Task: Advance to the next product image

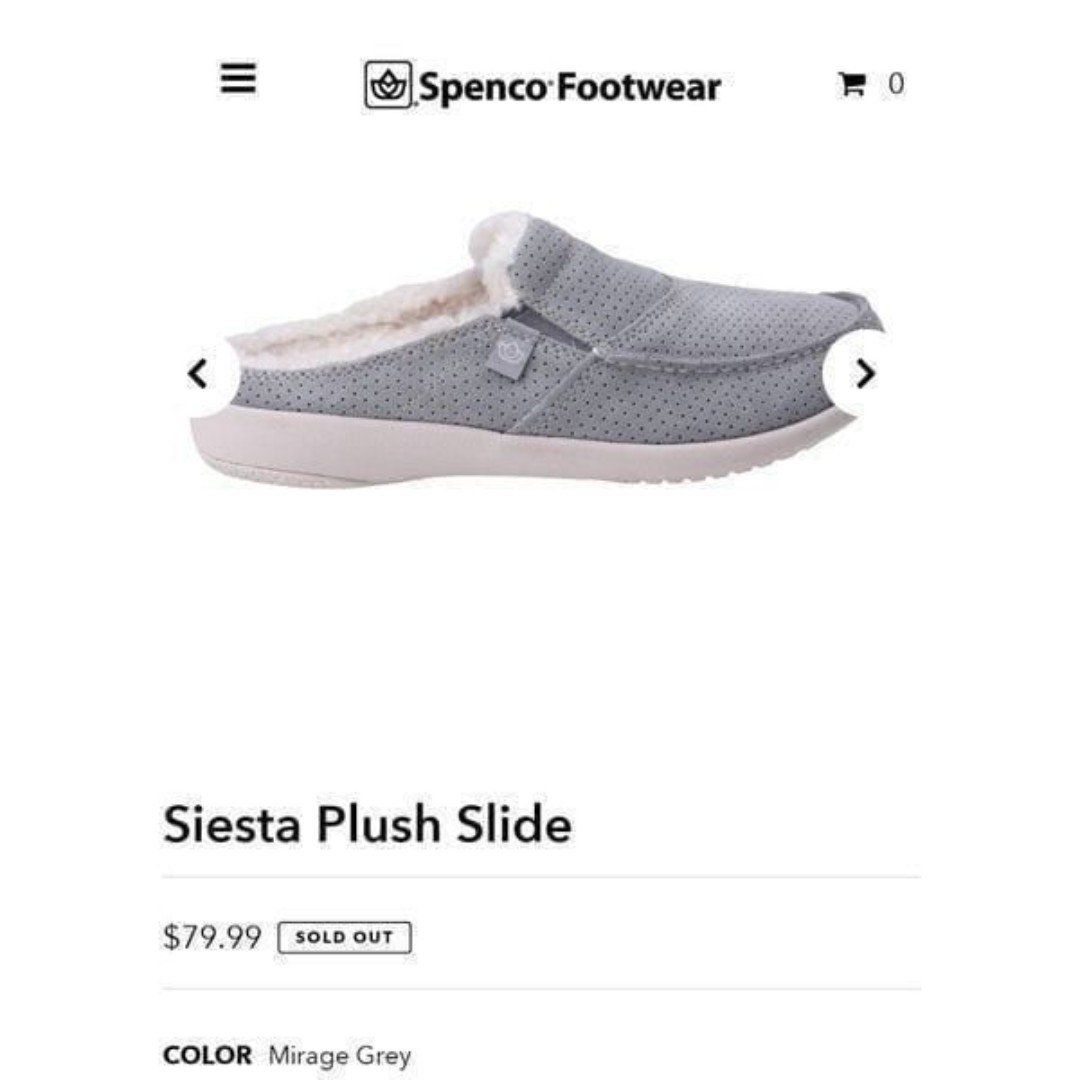Action: click(865, 374)
